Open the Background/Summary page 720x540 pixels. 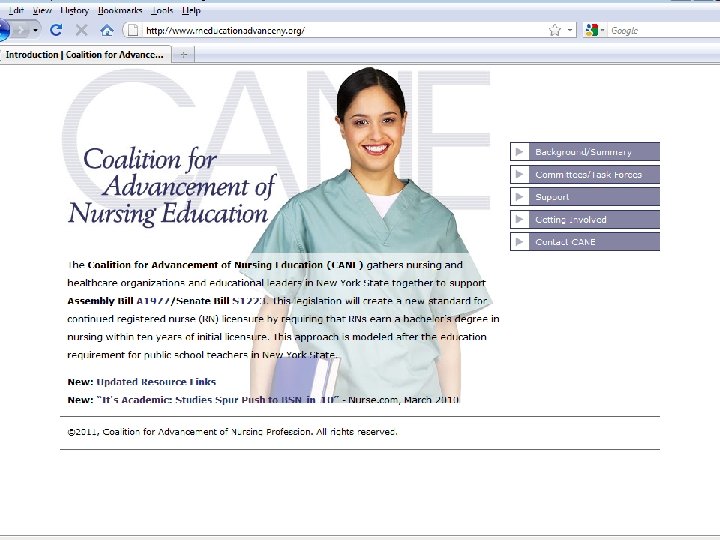tap(583, 152)
